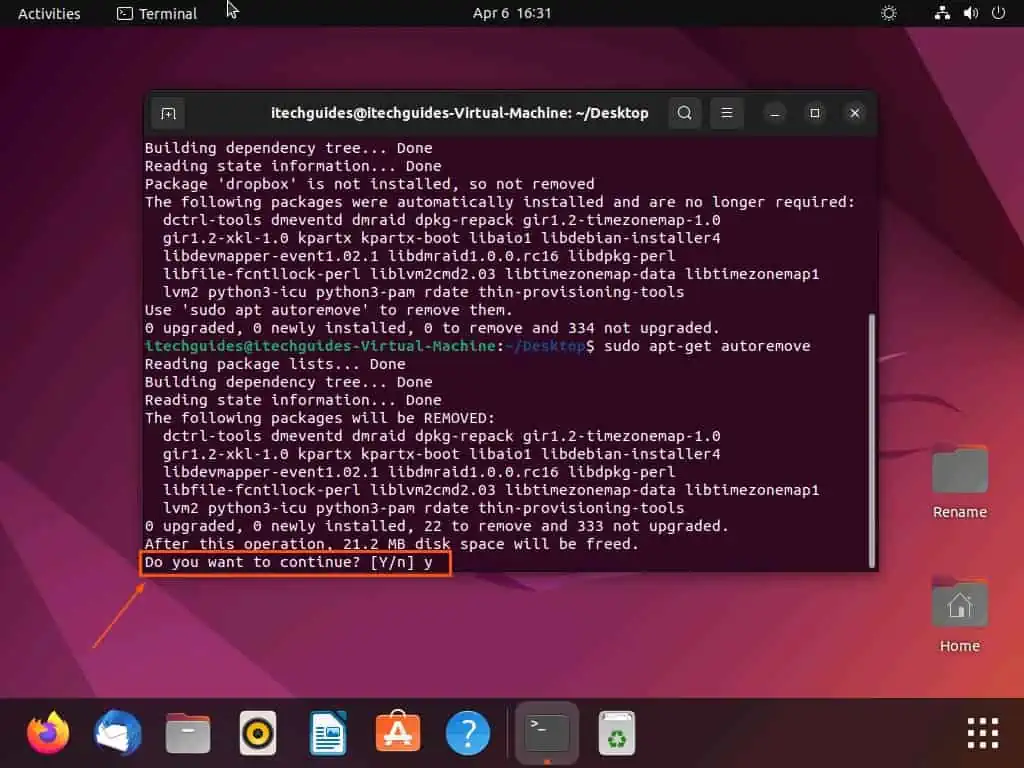Open the volume control in the top bar

[x=968, y=13]
